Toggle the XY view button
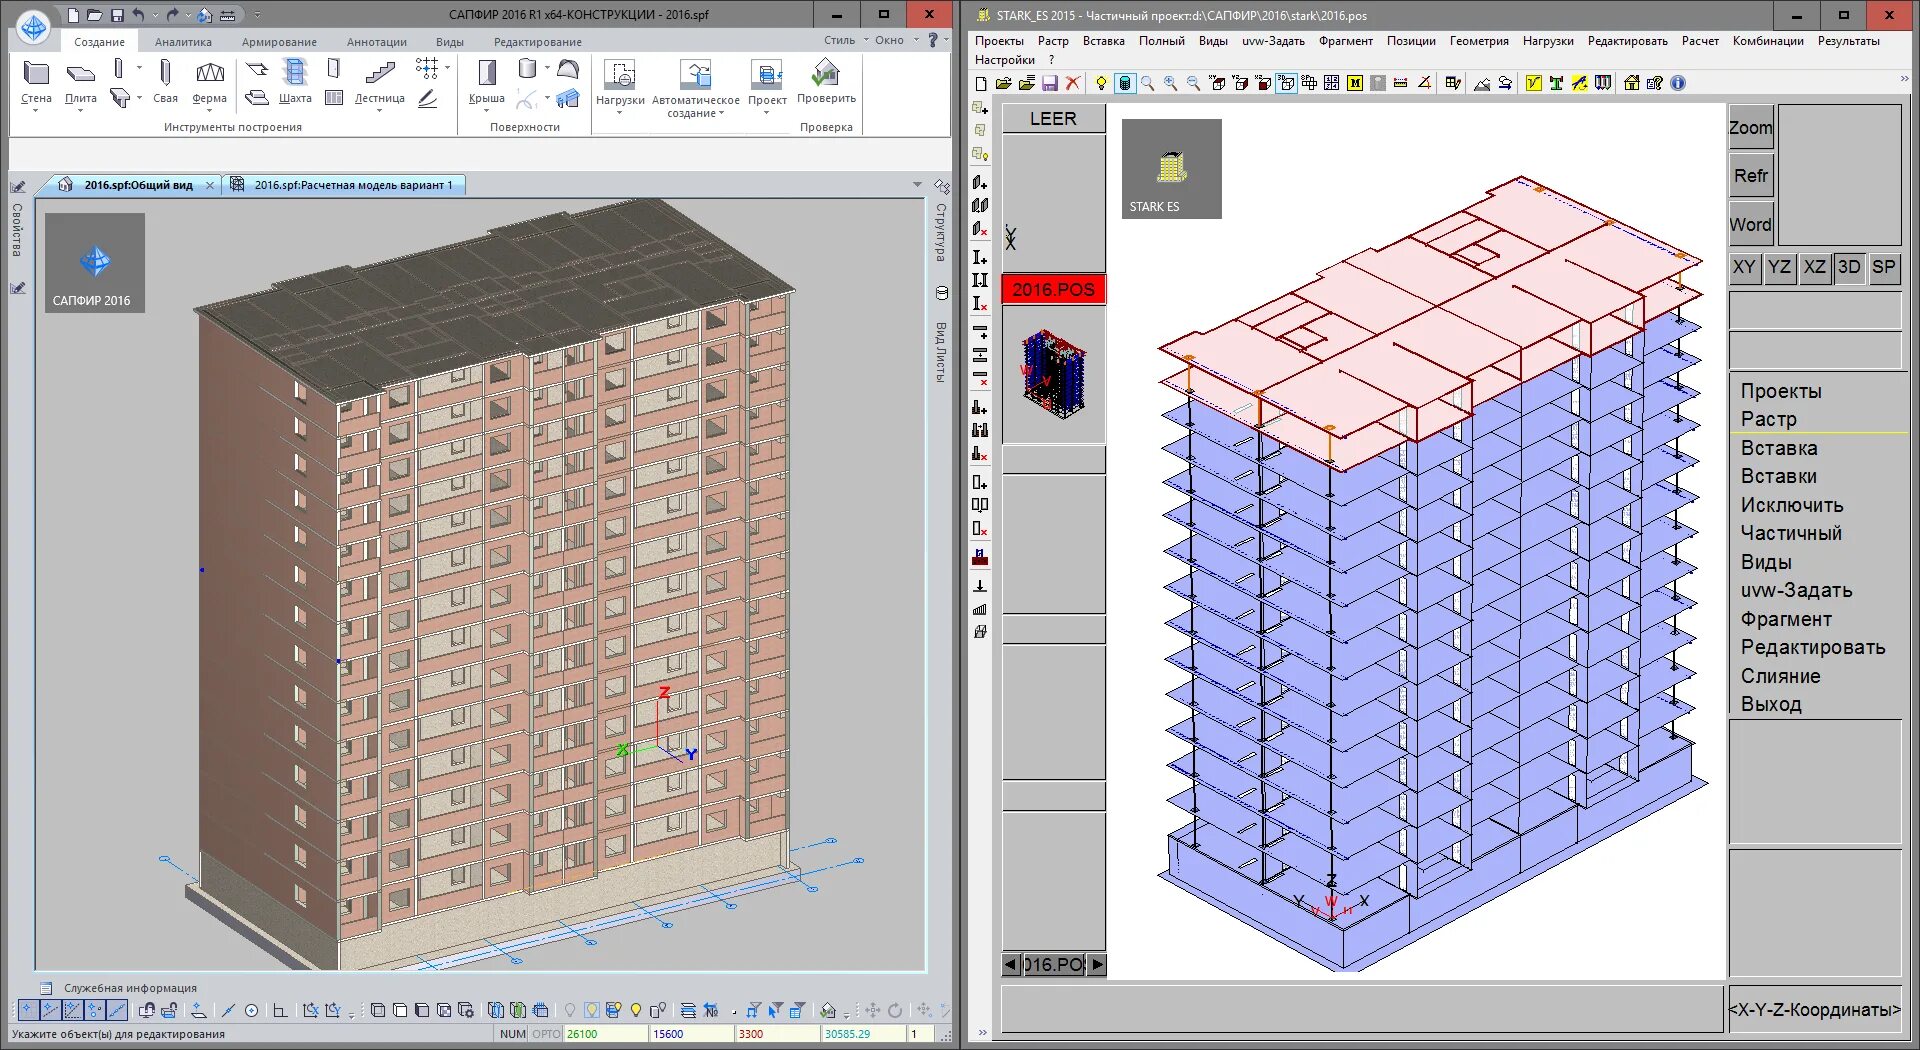Image resolution: width=1920 pixels, height=1050 pixels. (1744, 267)
